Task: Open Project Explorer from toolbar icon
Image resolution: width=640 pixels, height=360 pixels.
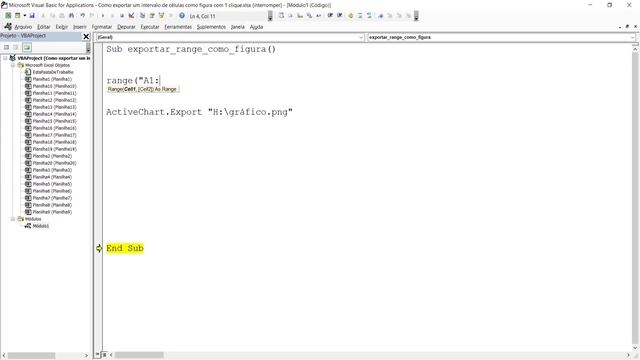Action: click(142, 16)
